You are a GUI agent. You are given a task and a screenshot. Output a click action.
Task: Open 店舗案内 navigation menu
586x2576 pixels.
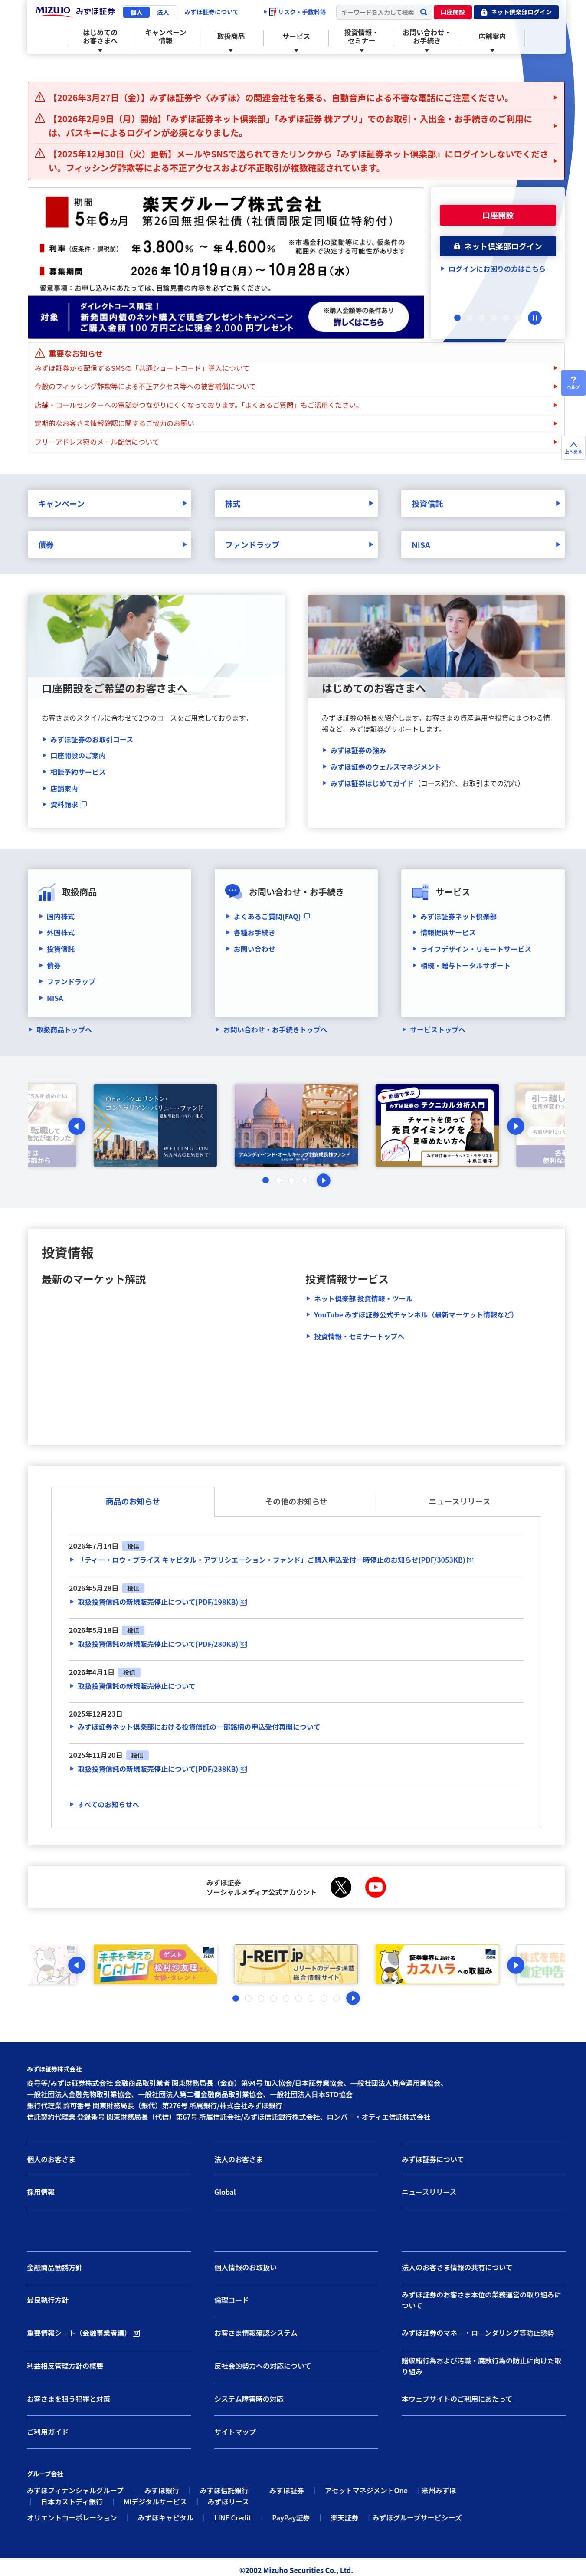point(492,39)
